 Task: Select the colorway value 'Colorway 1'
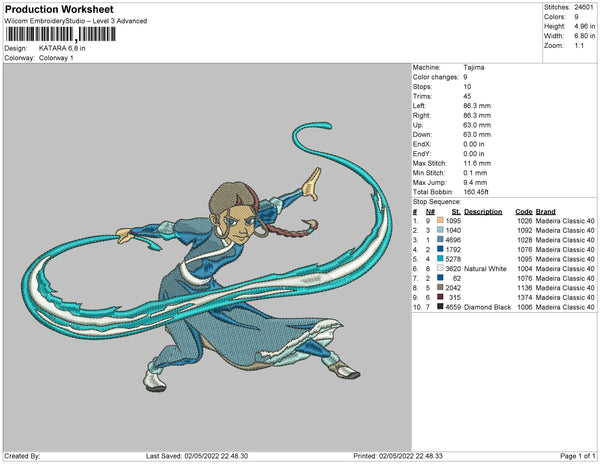[x=56, y=58]
